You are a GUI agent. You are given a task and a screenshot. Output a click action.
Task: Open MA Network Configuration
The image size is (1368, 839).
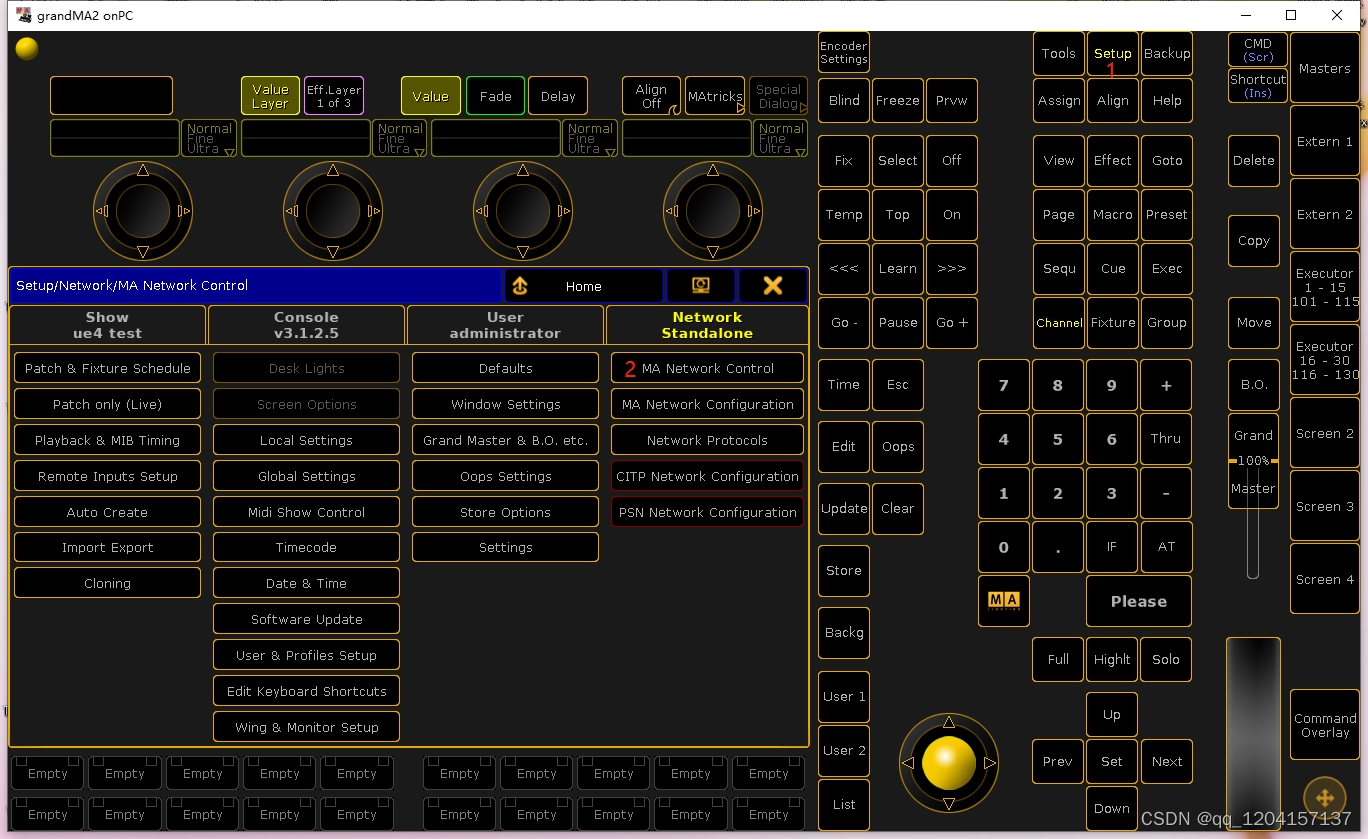[707, 404]
